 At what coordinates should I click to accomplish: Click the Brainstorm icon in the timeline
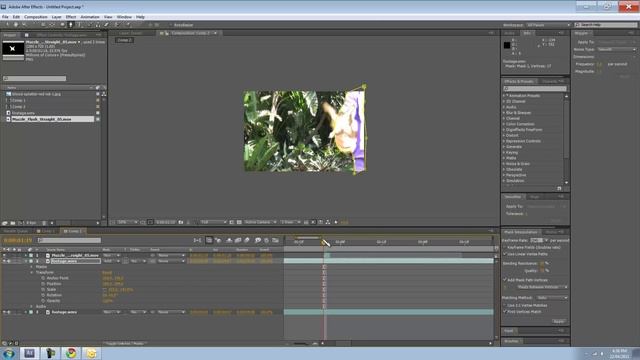tap(258, 240)
